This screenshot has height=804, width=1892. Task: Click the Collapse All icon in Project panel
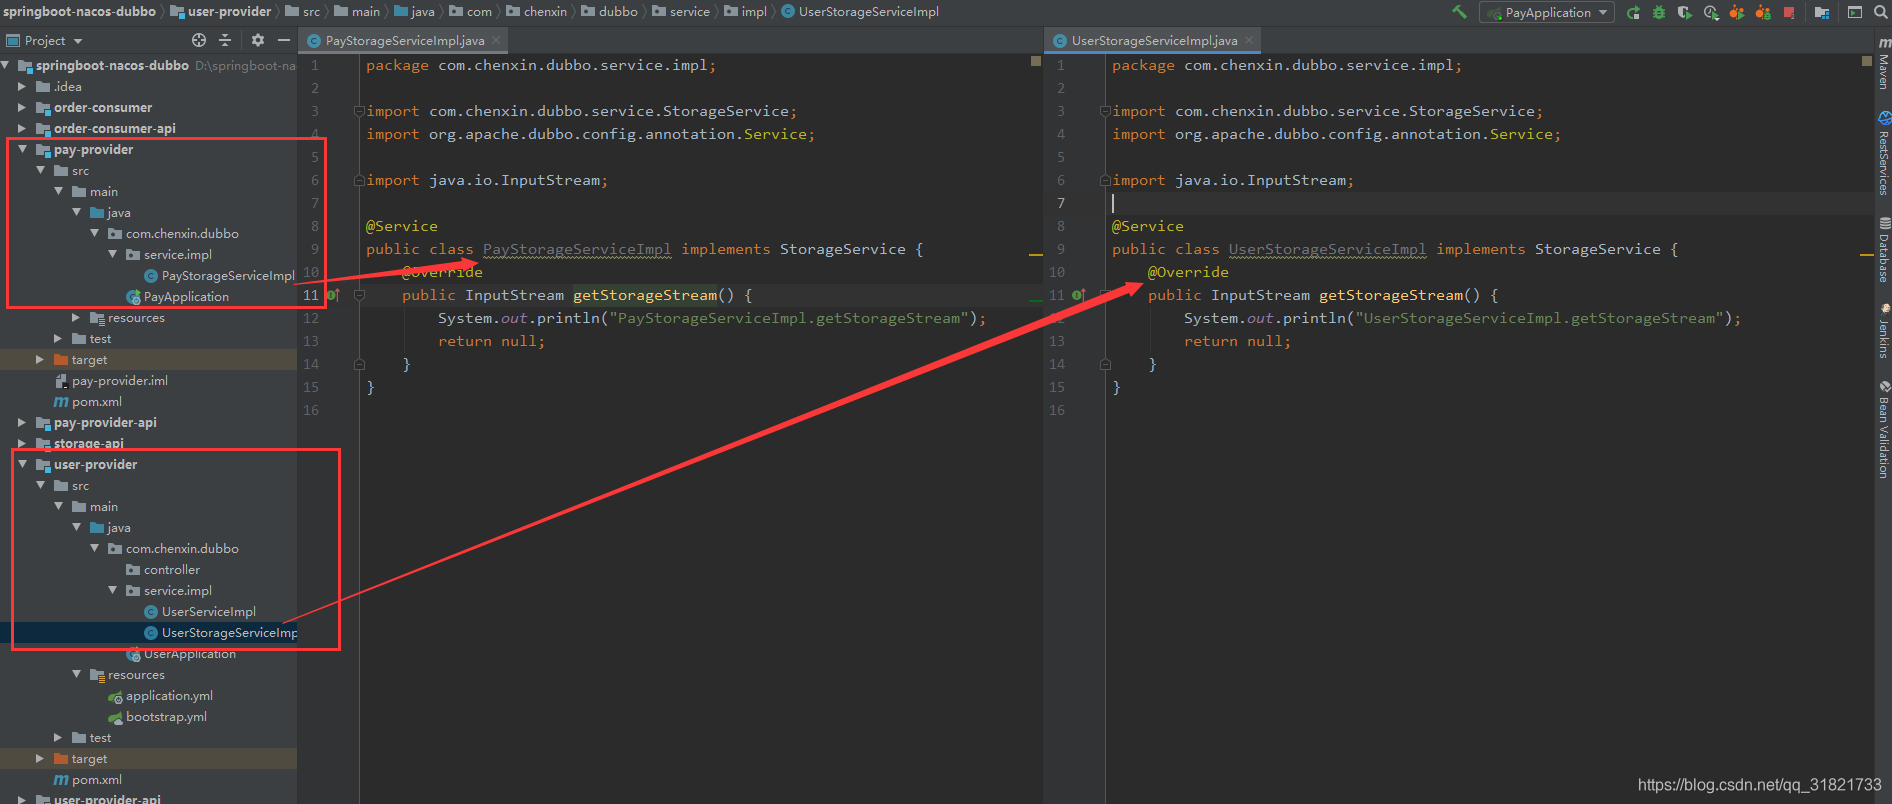(225, 40)
